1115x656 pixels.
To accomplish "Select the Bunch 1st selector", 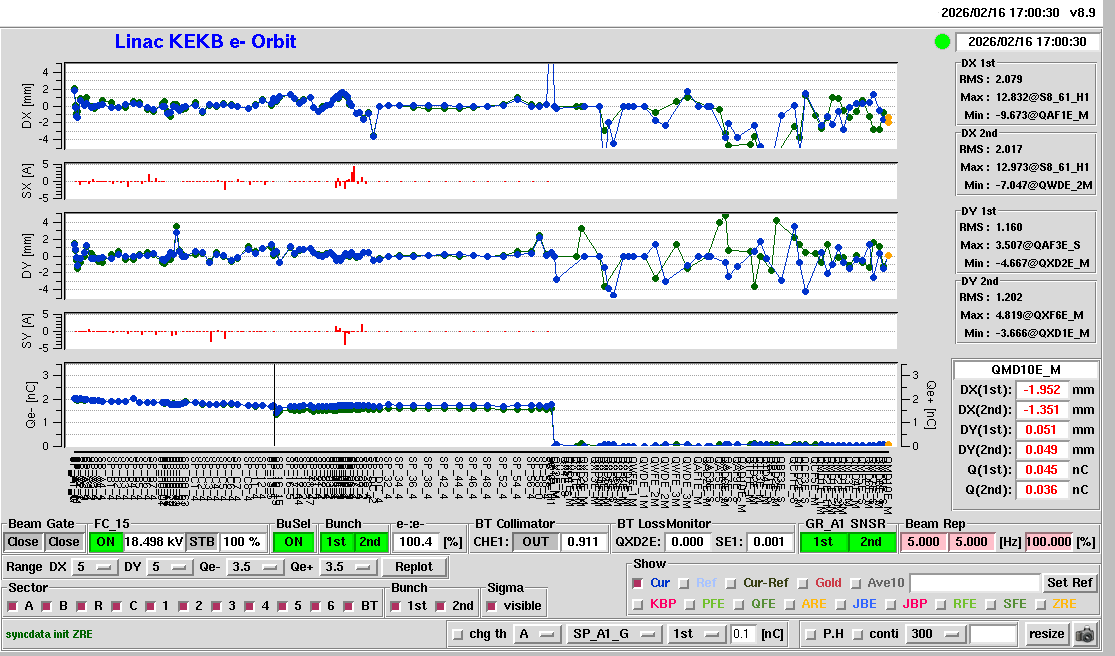I will (337, 542).
